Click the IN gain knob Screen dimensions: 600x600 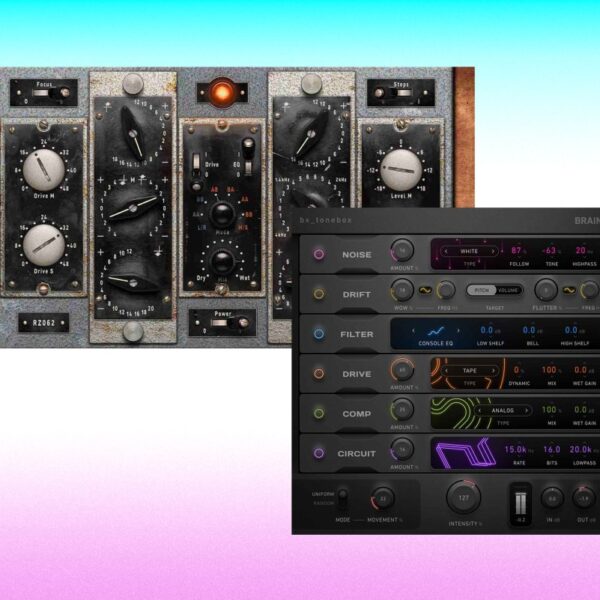pos(552,499)
